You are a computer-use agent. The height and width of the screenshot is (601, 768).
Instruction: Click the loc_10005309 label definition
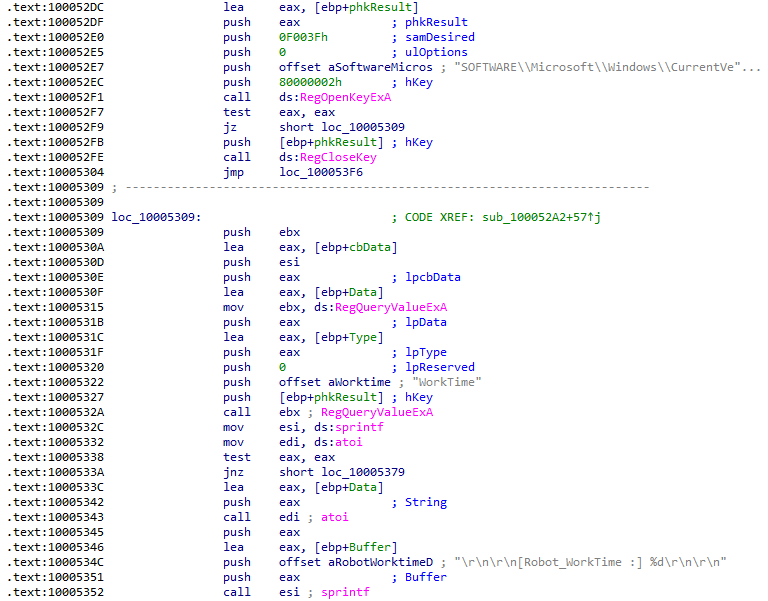tap(156, 217)
